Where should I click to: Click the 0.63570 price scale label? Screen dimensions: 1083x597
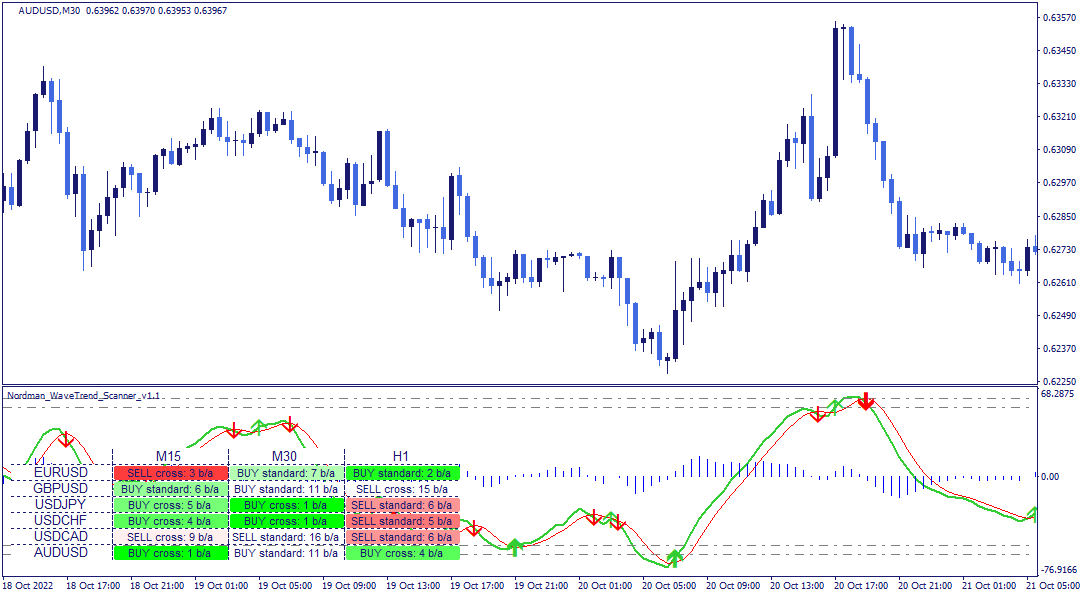click(1058, 17)
